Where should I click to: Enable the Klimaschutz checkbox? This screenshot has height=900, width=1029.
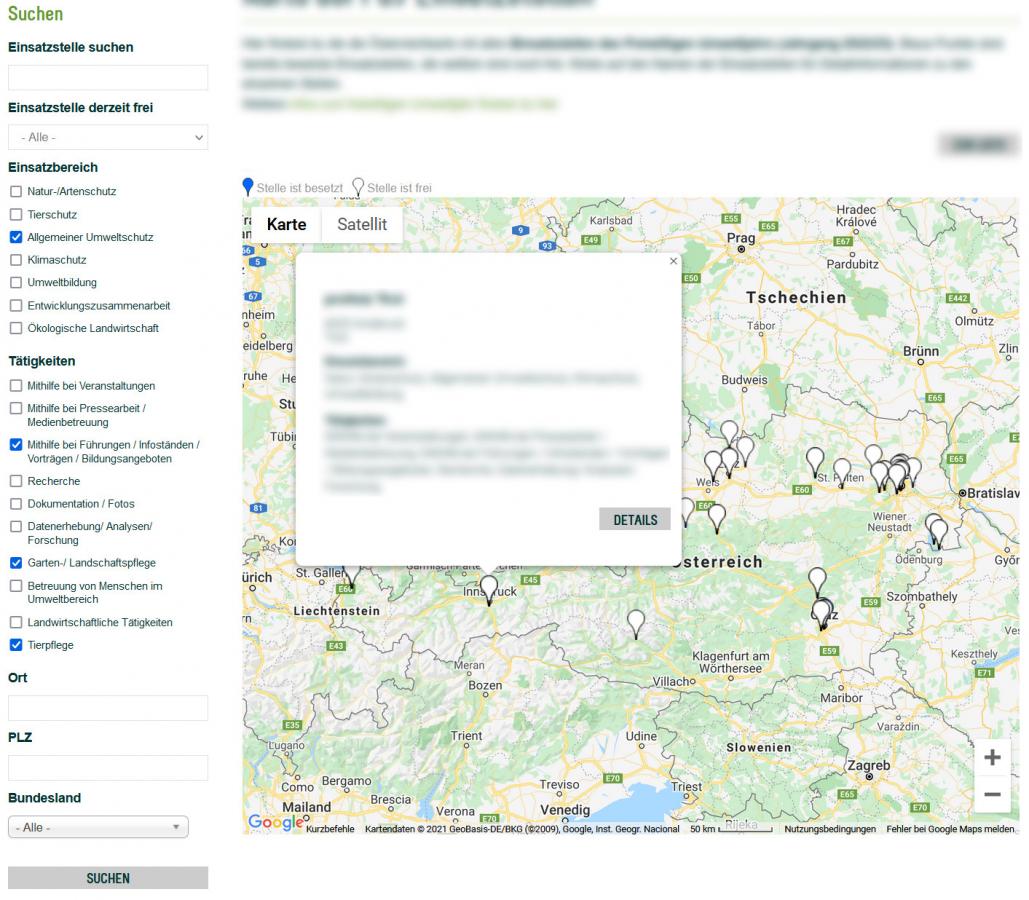coord(16,260)
